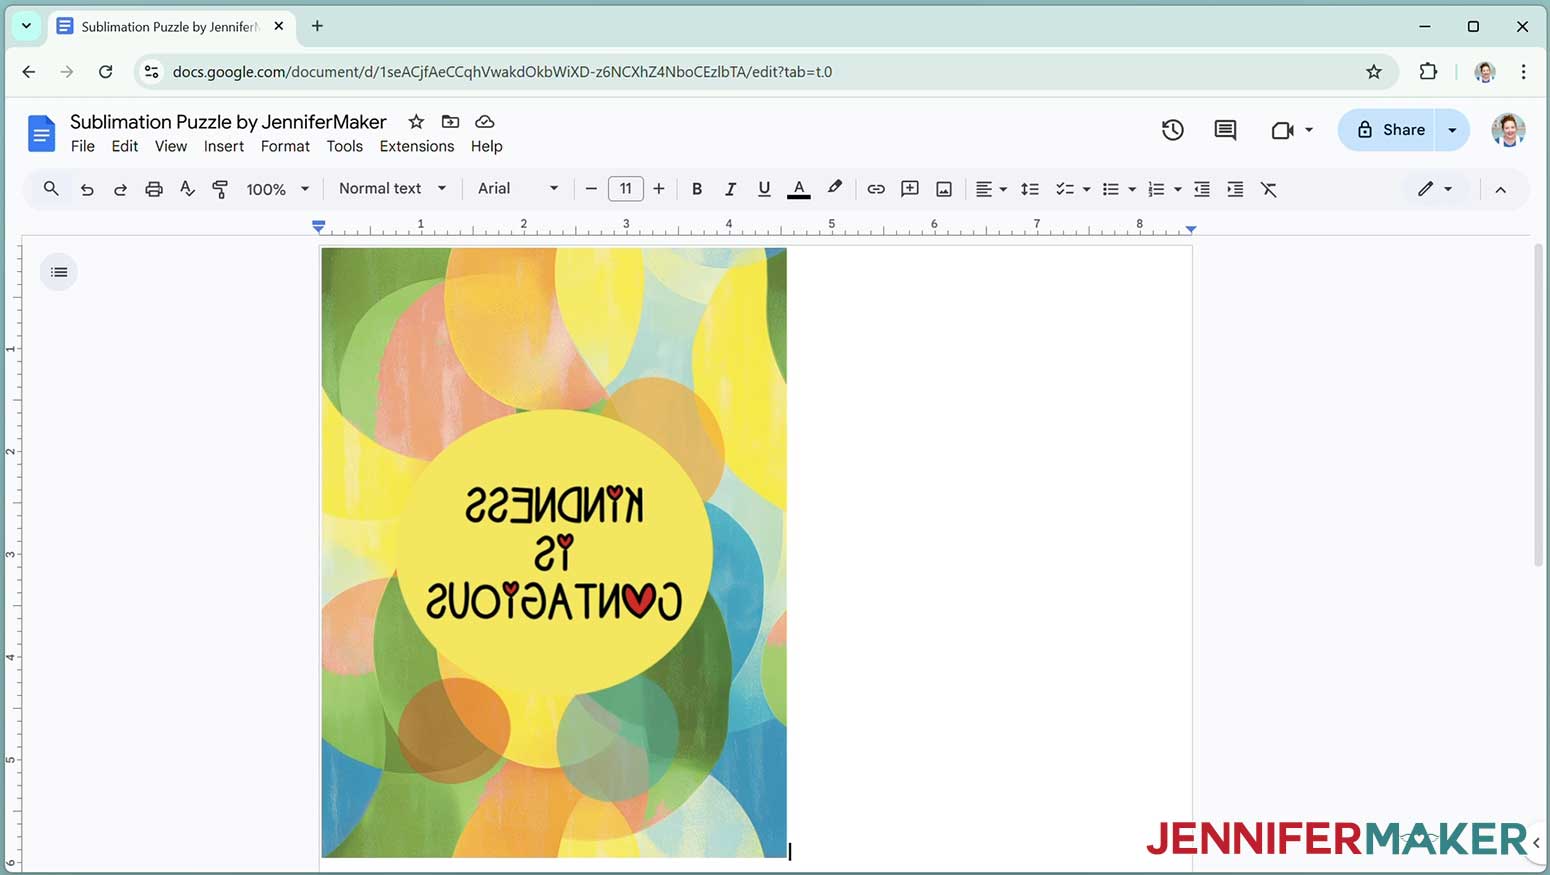
Task: View the cloud save status
Action: [485, 122]
